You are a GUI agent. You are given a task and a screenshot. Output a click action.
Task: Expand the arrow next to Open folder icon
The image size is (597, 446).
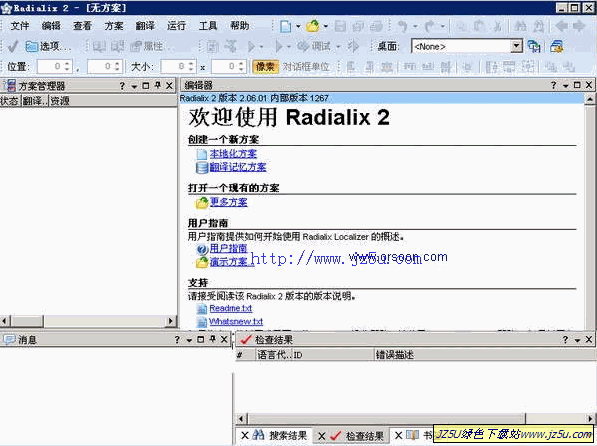(326, 26)
